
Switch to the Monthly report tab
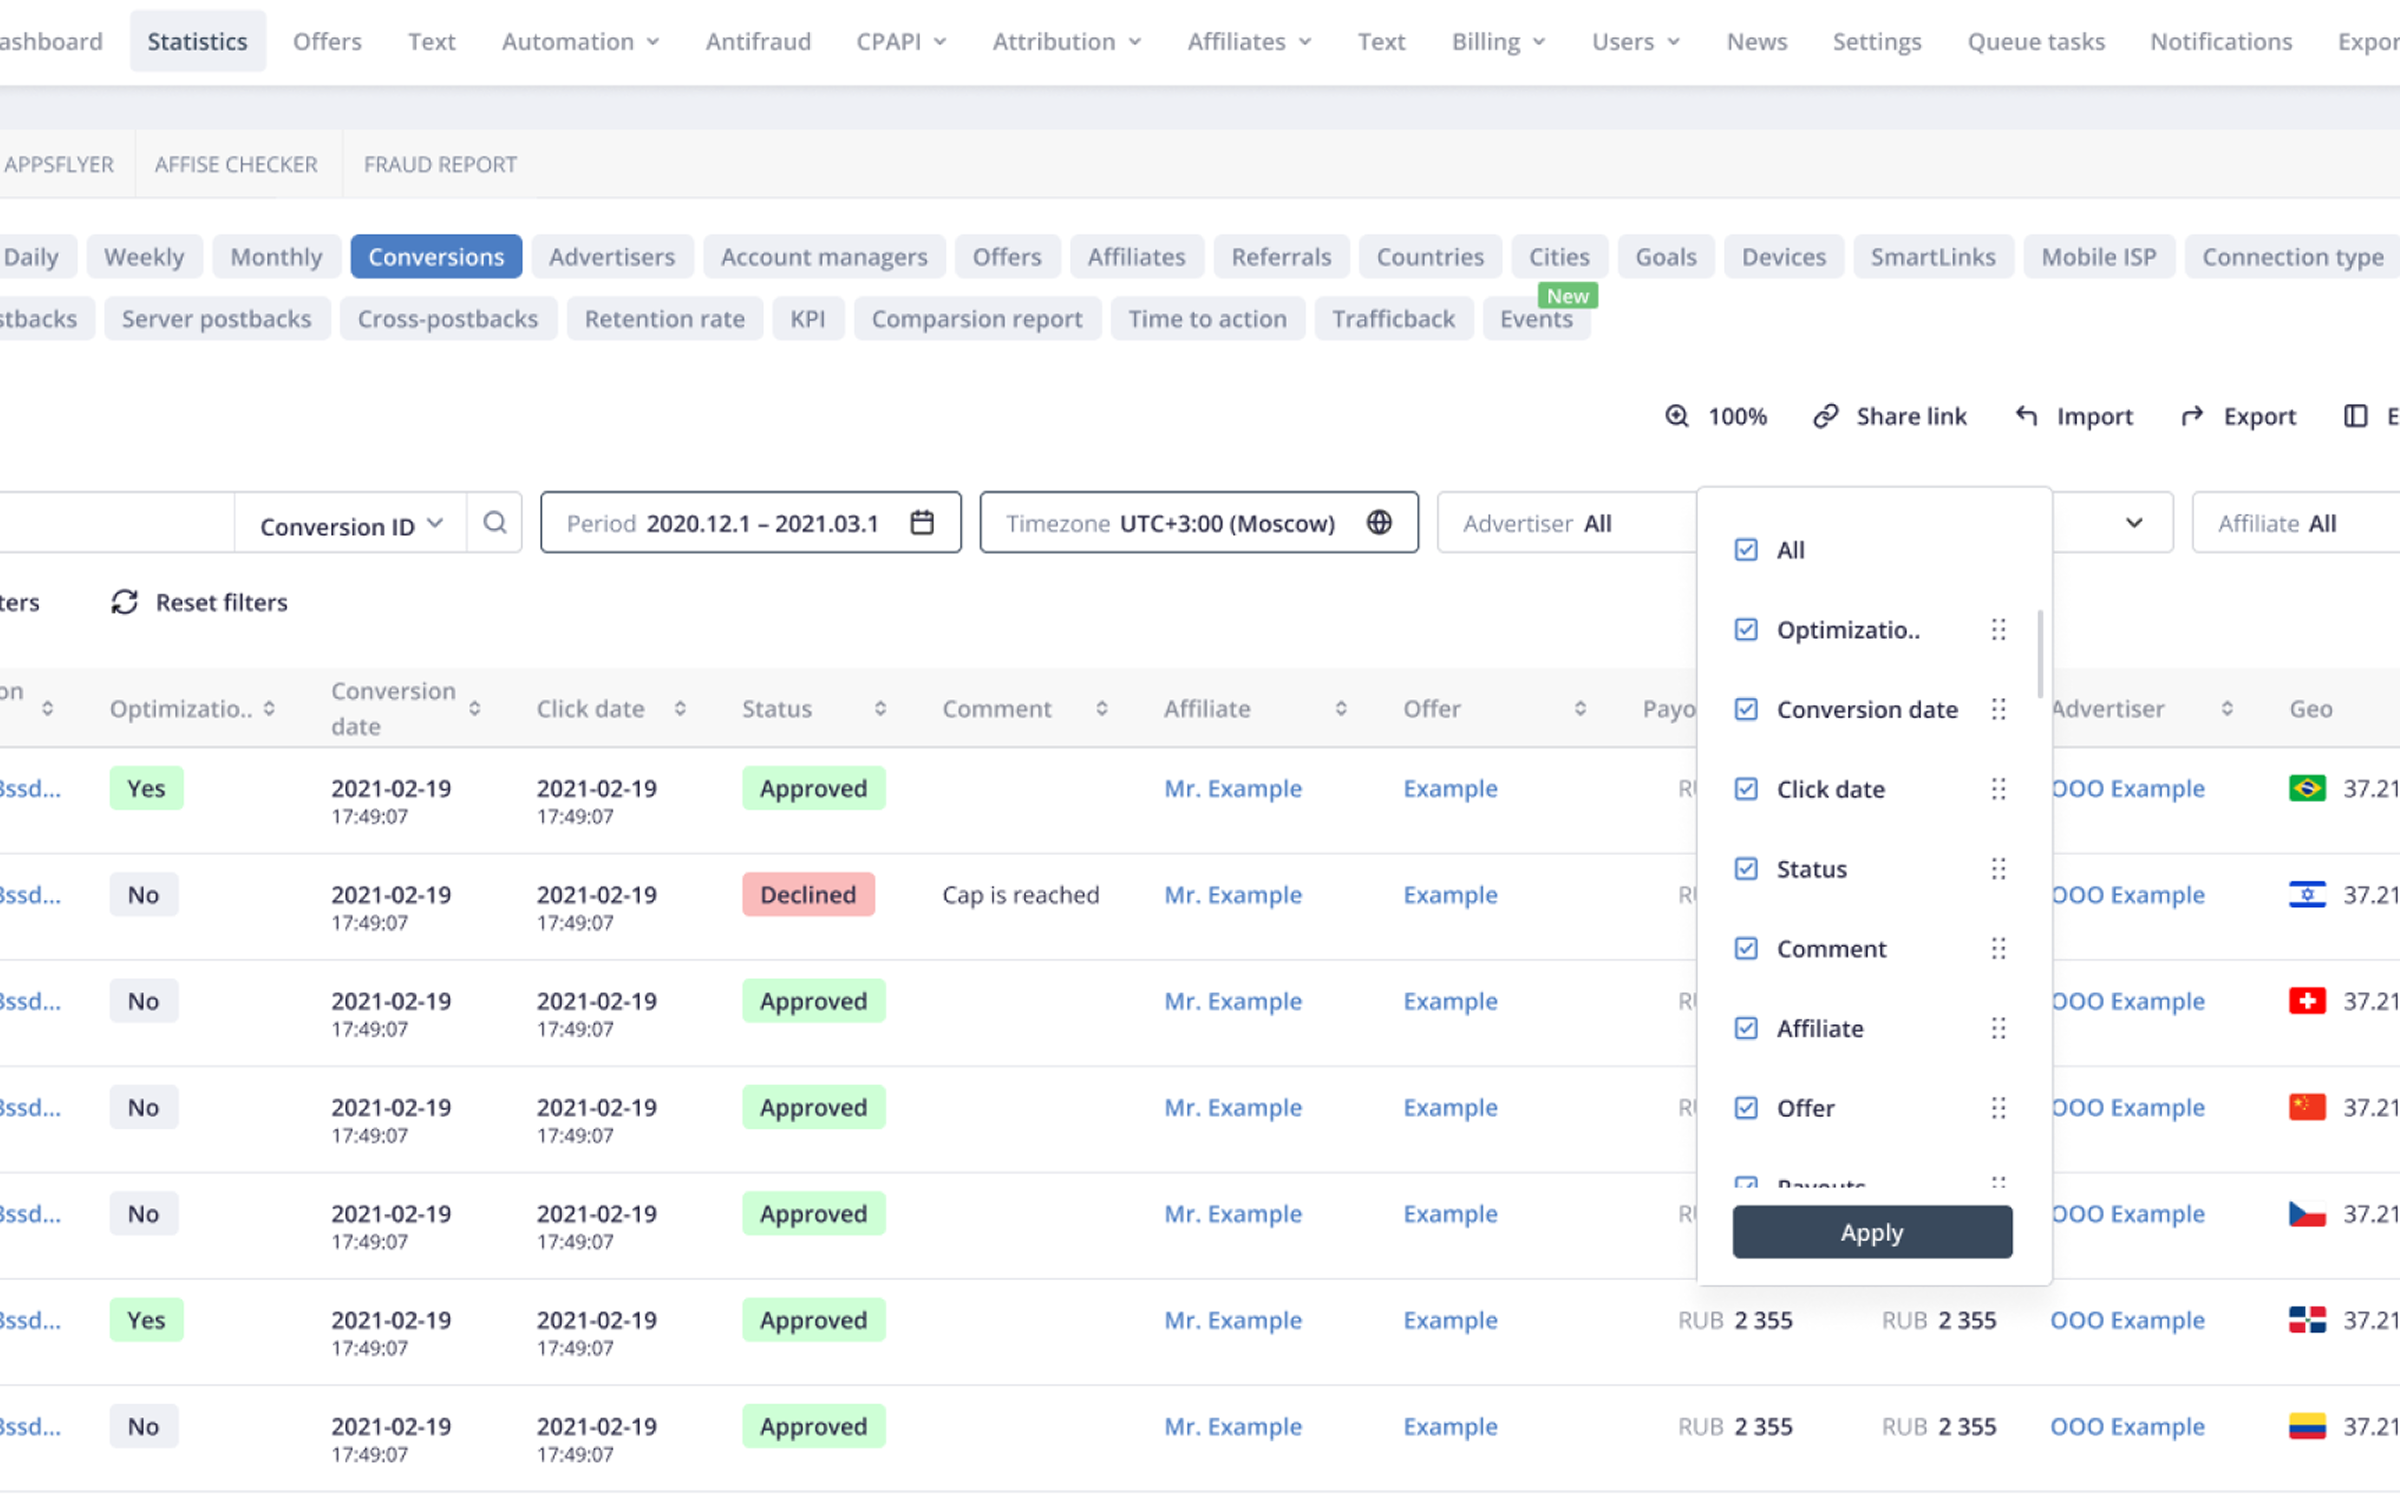coord(276,257)
